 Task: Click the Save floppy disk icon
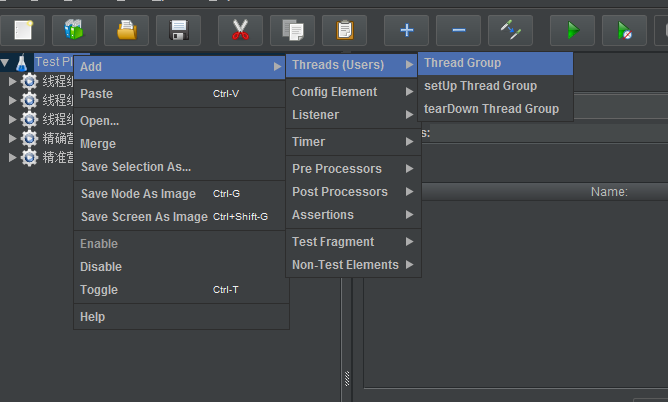tap(178, 30)
